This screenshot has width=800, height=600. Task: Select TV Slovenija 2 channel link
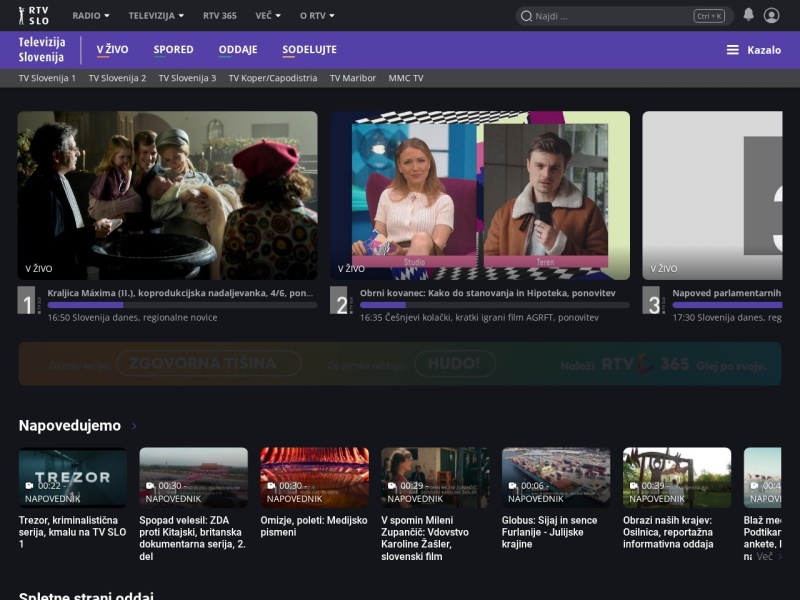coord(117,78)
